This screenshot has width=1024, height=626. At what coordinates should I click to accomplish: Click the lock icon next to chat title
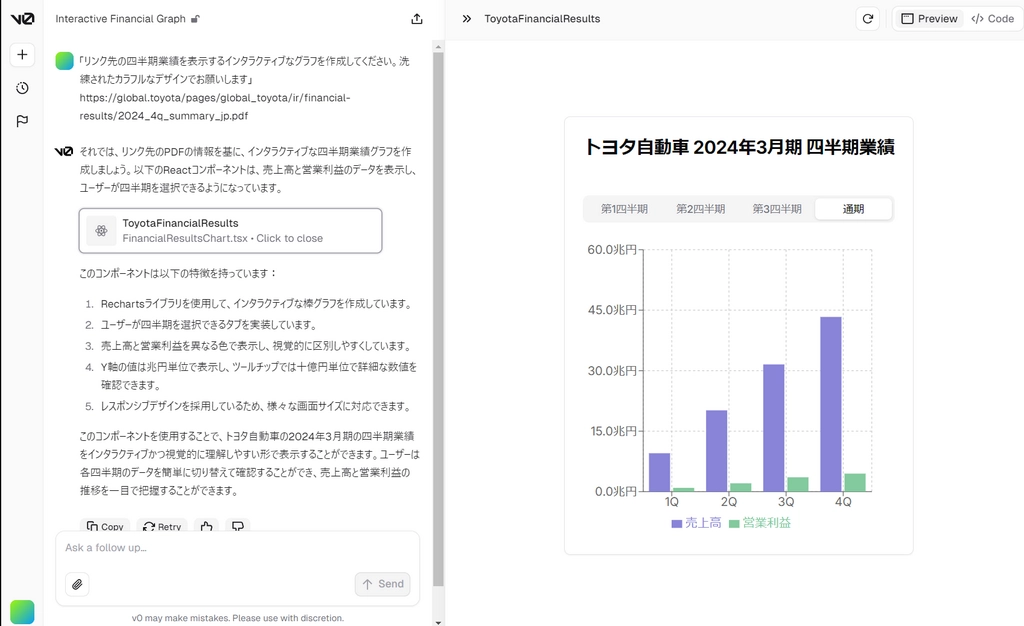click(x=195, y=19)
